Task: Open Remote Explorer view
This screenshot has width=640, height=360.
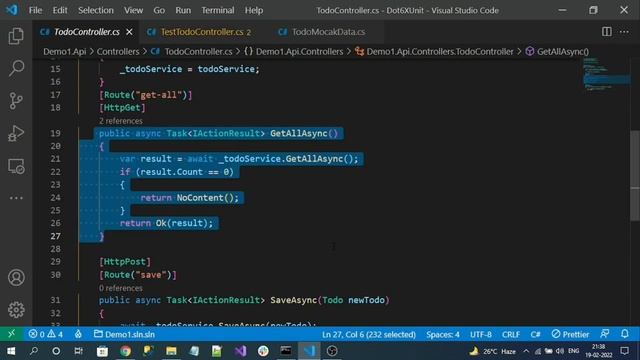Action: pos(16,166)
